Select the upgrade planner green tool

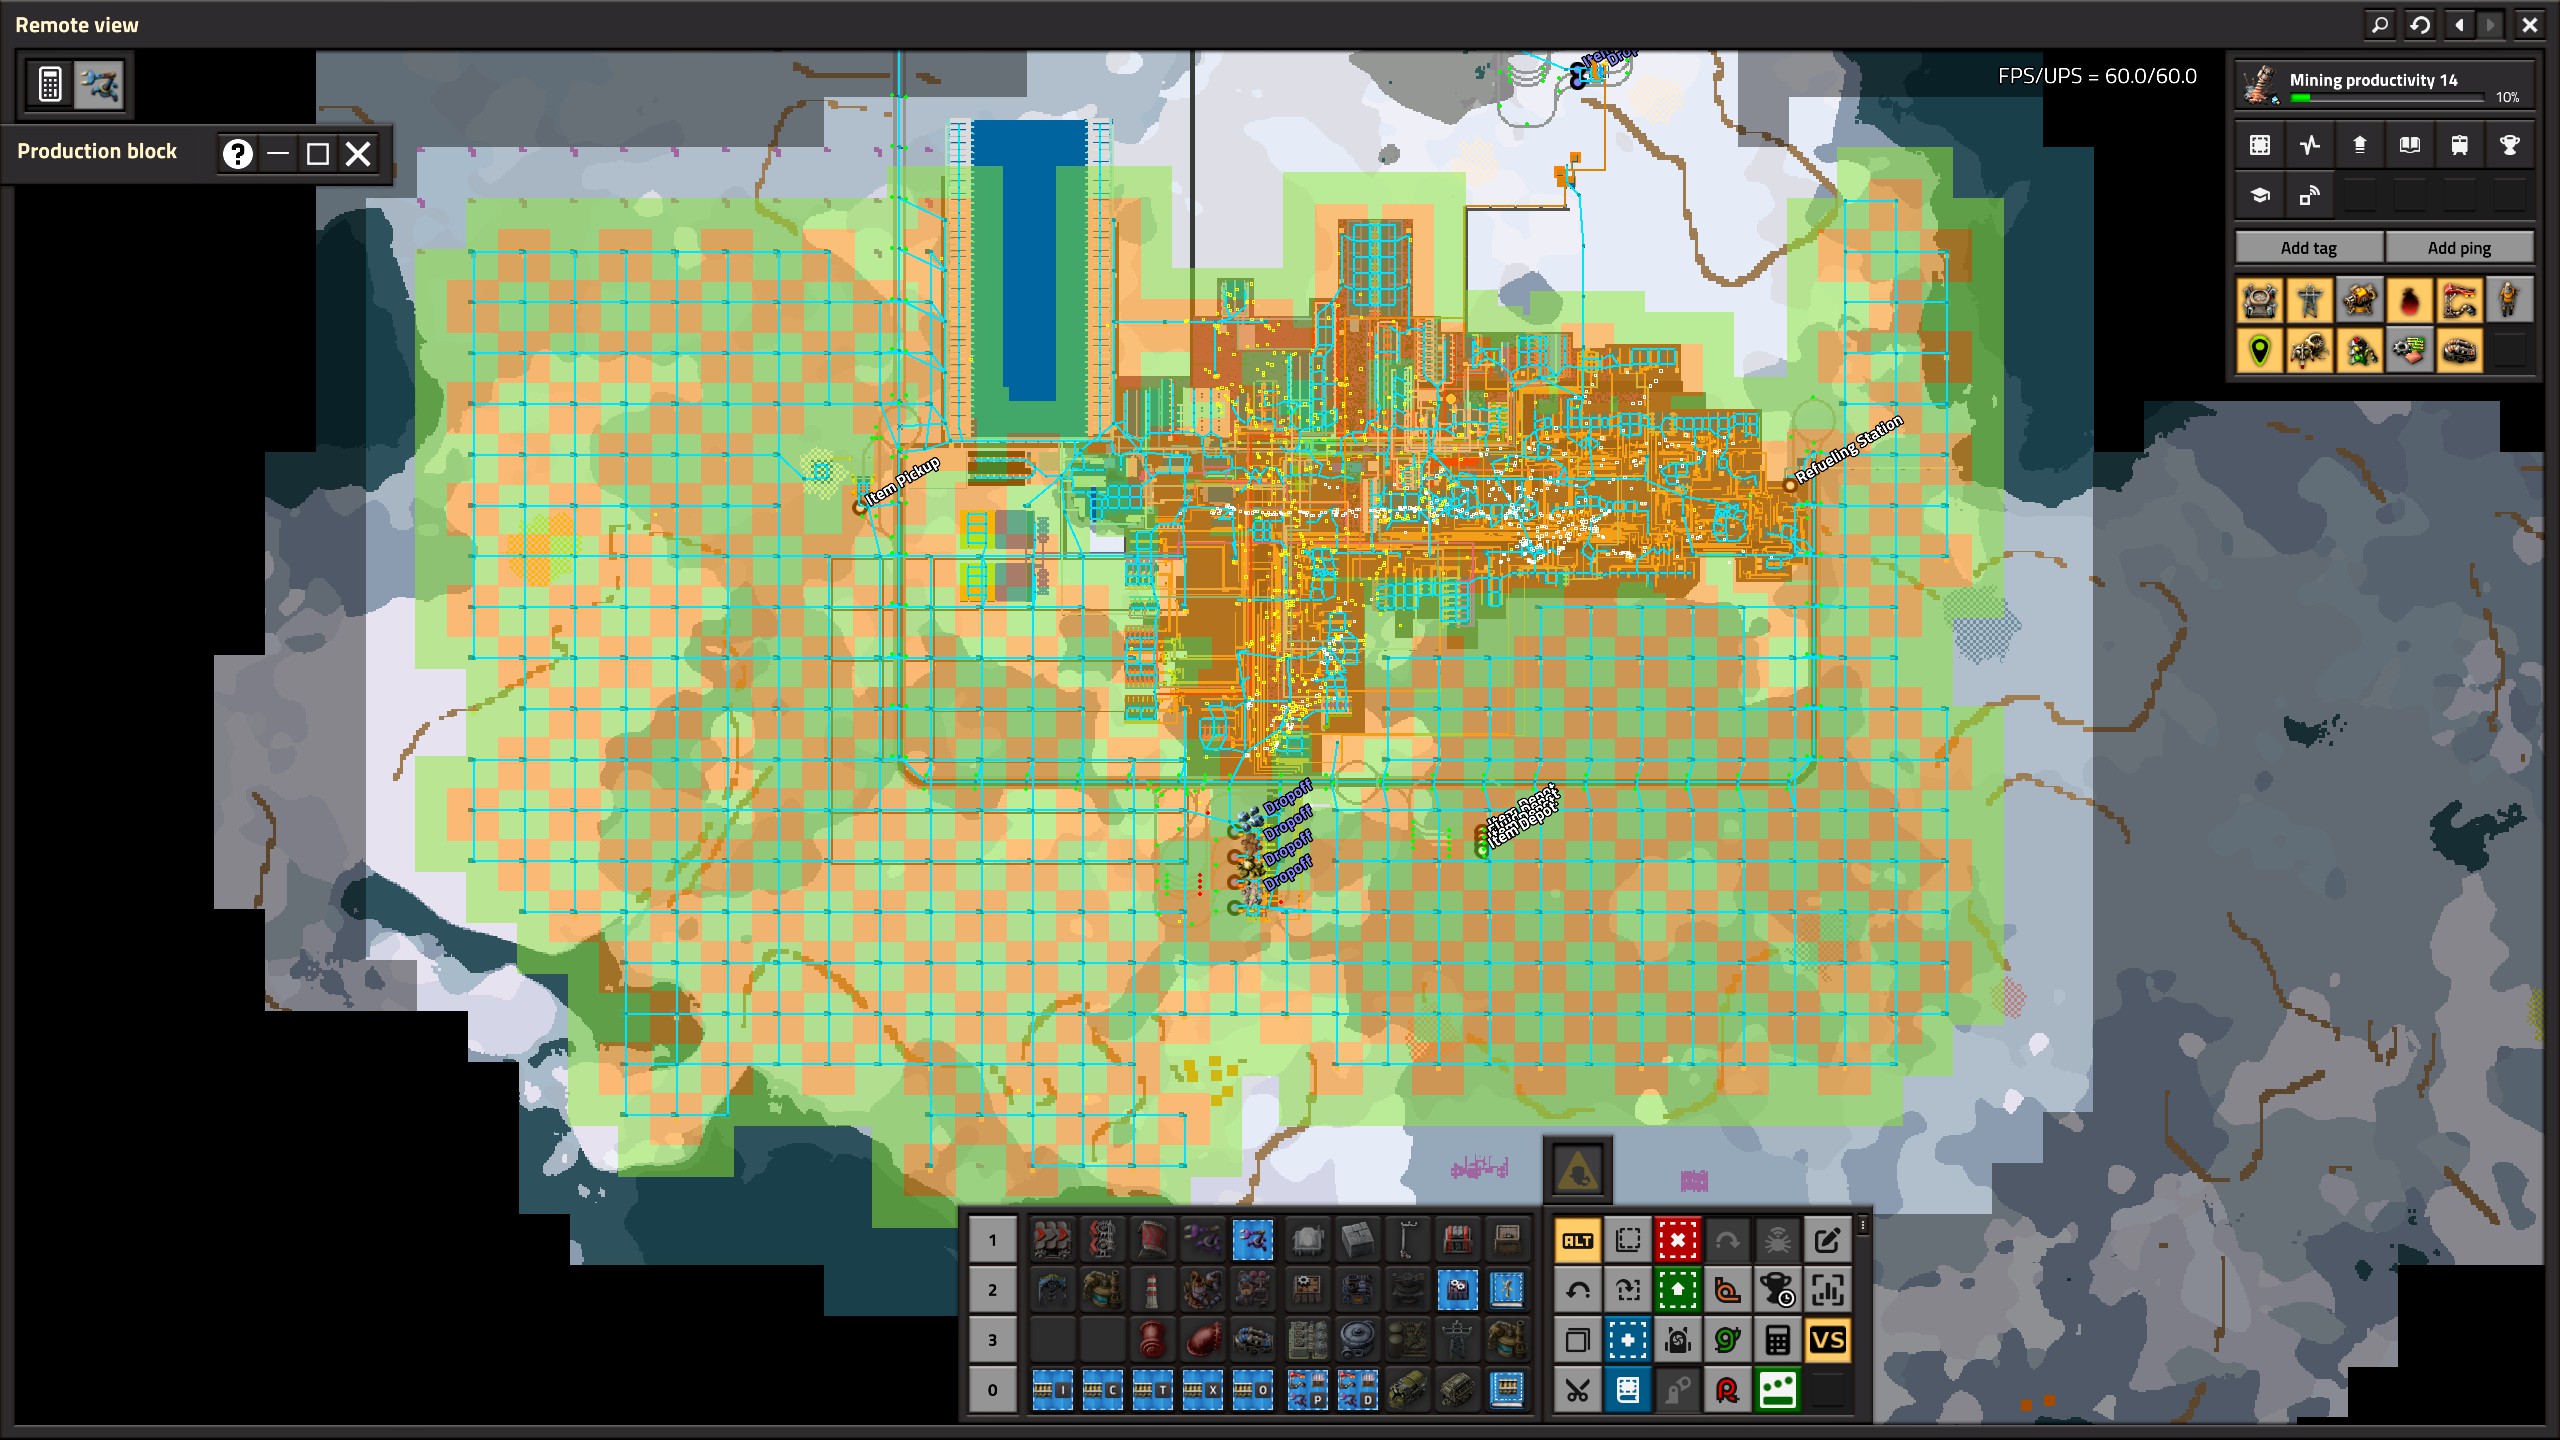(1677, 1290)
